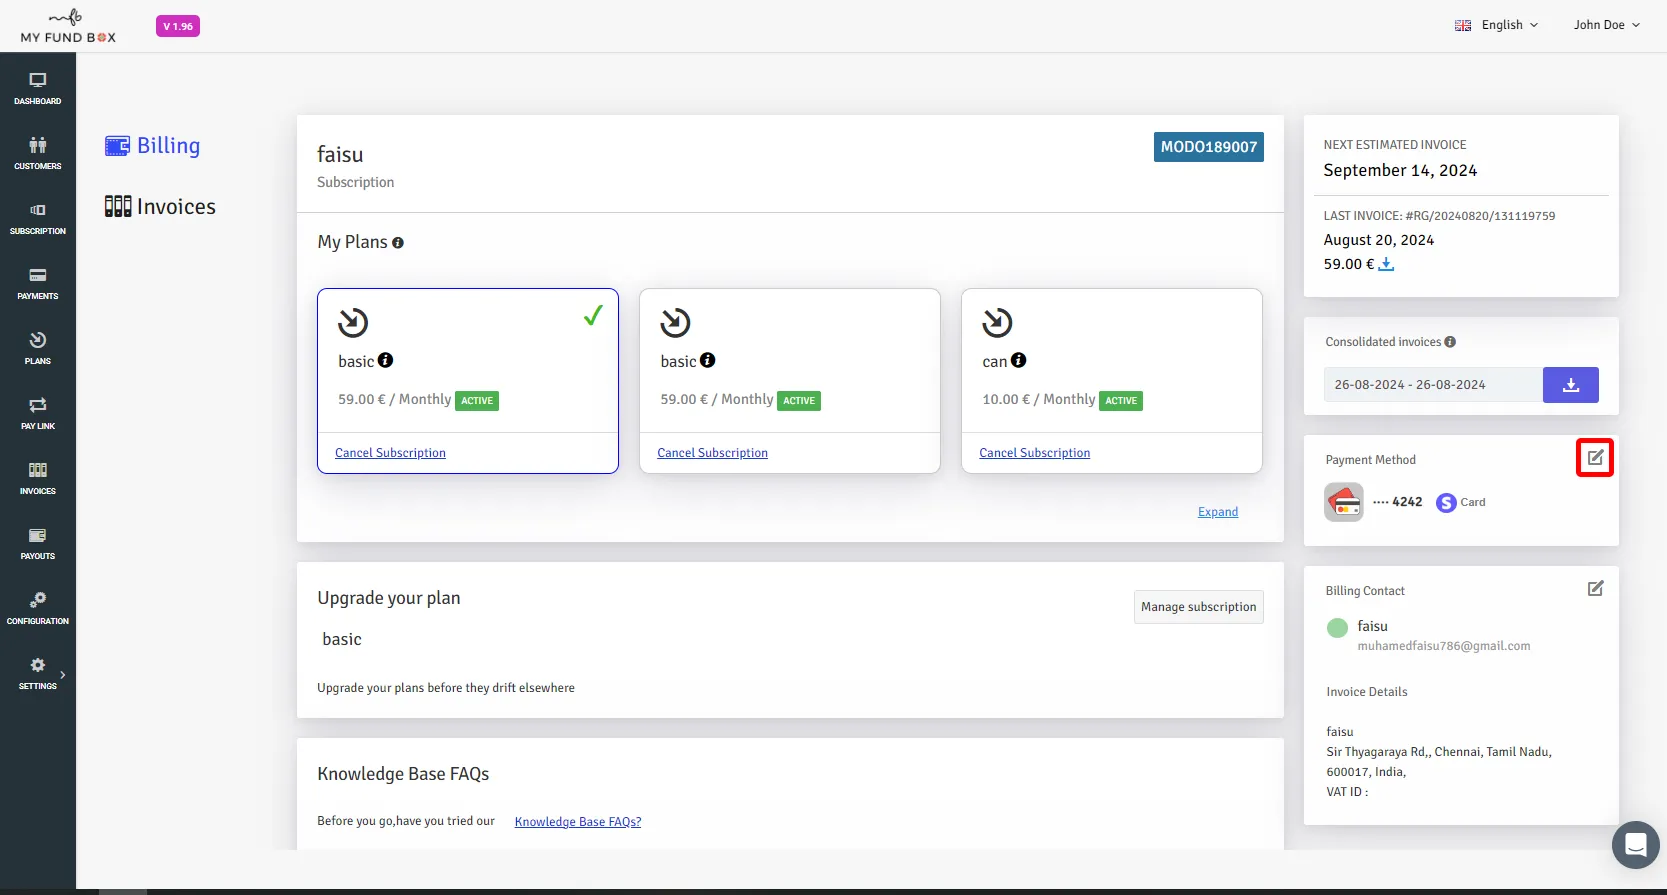The width and height of the screenshot is (1667, 895).
Task: Open Plans from the sidebar
Action: pyautogui.click(x=38, y=348)
